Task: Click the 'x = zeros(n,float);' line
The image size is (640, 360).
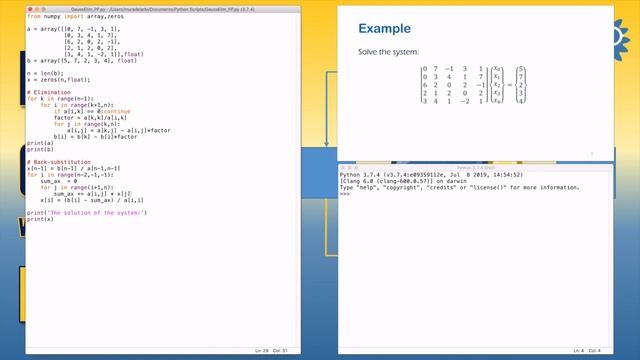Action: point(59,80)
